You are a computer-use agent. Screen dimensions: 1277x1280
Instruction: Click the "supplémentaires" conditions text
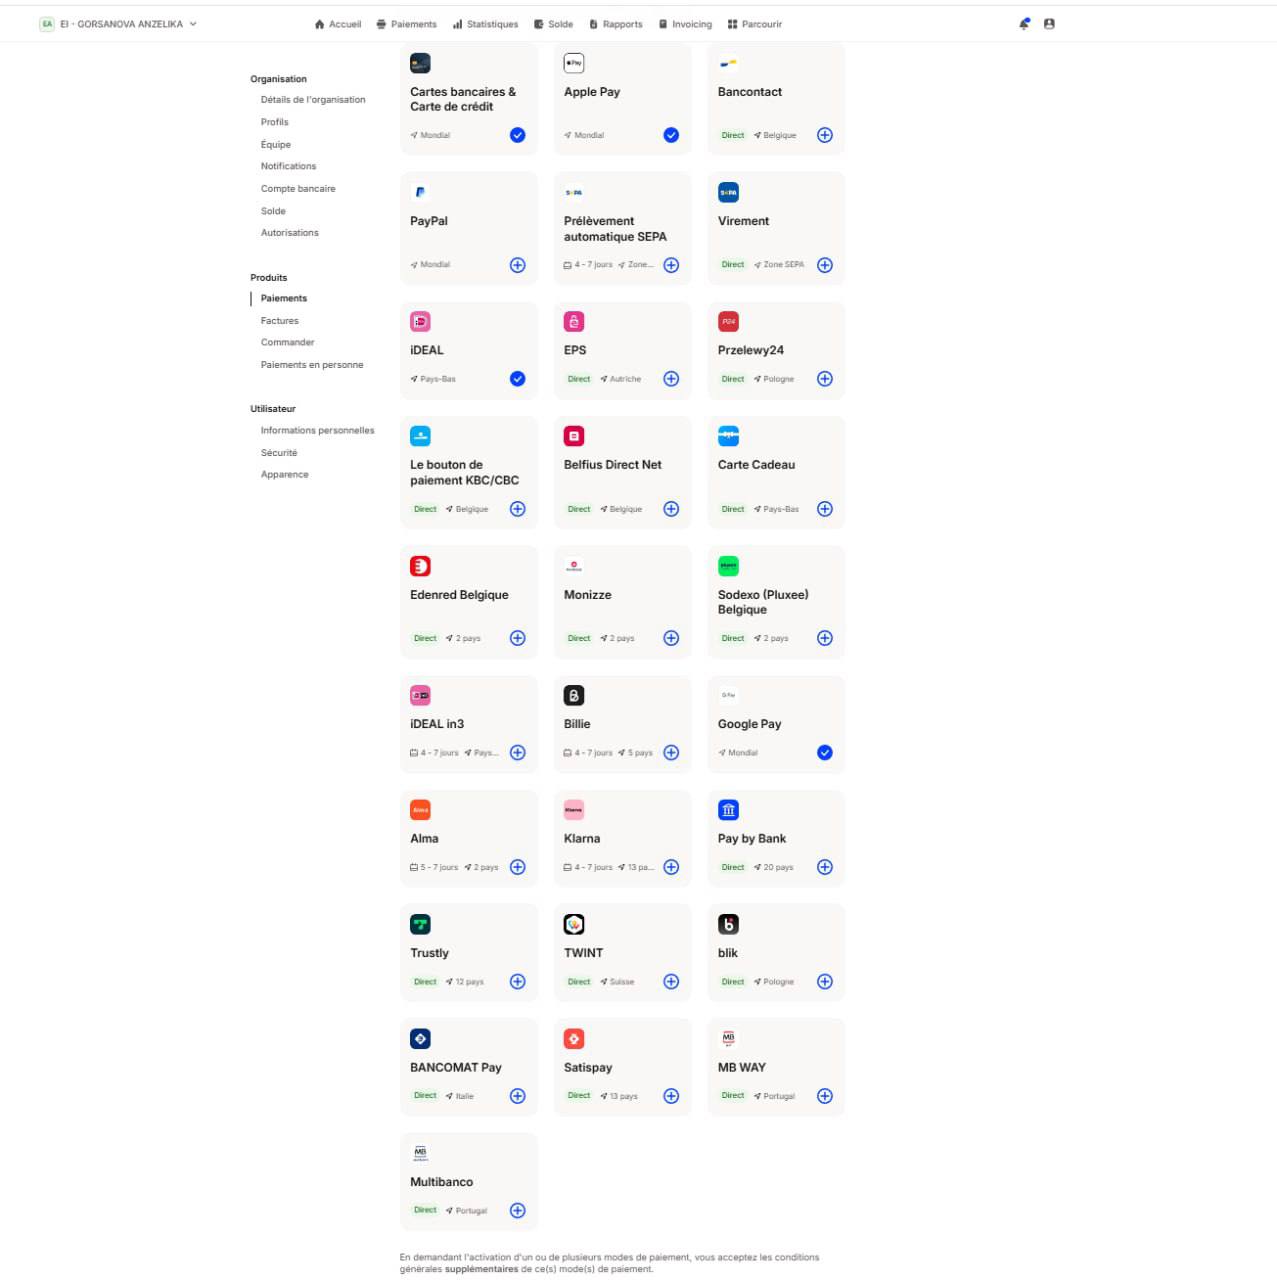(x=481, y=1269)
